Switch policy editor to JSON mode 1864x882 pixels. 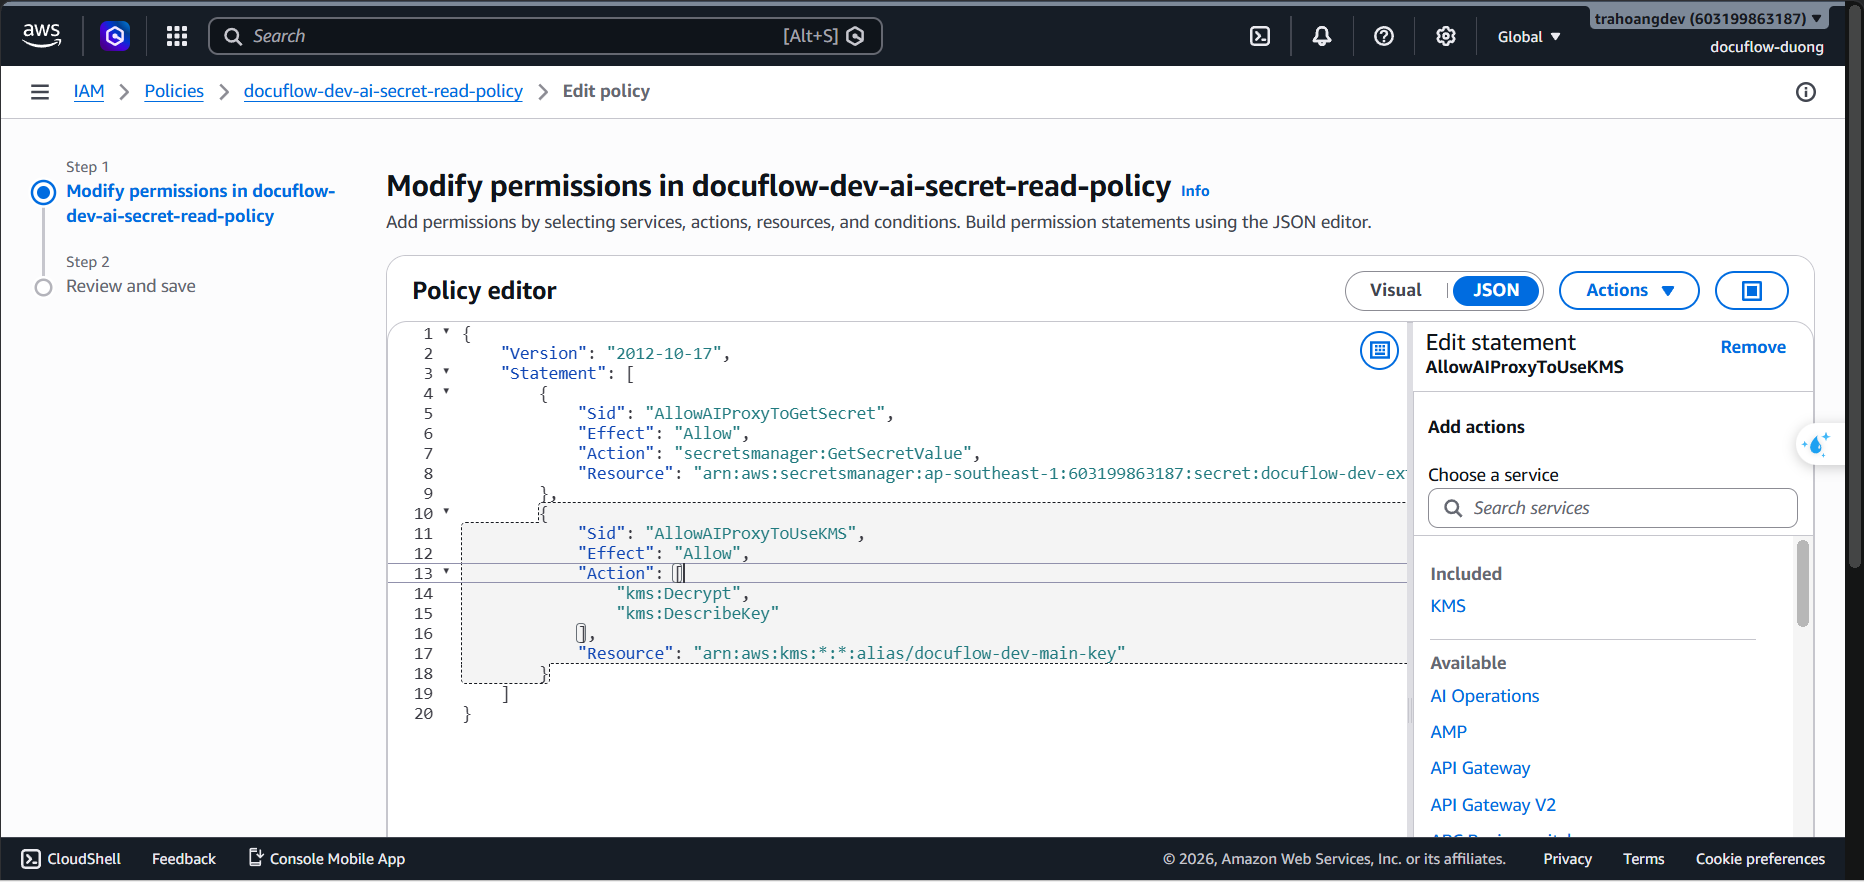(x=1496, y=291)
